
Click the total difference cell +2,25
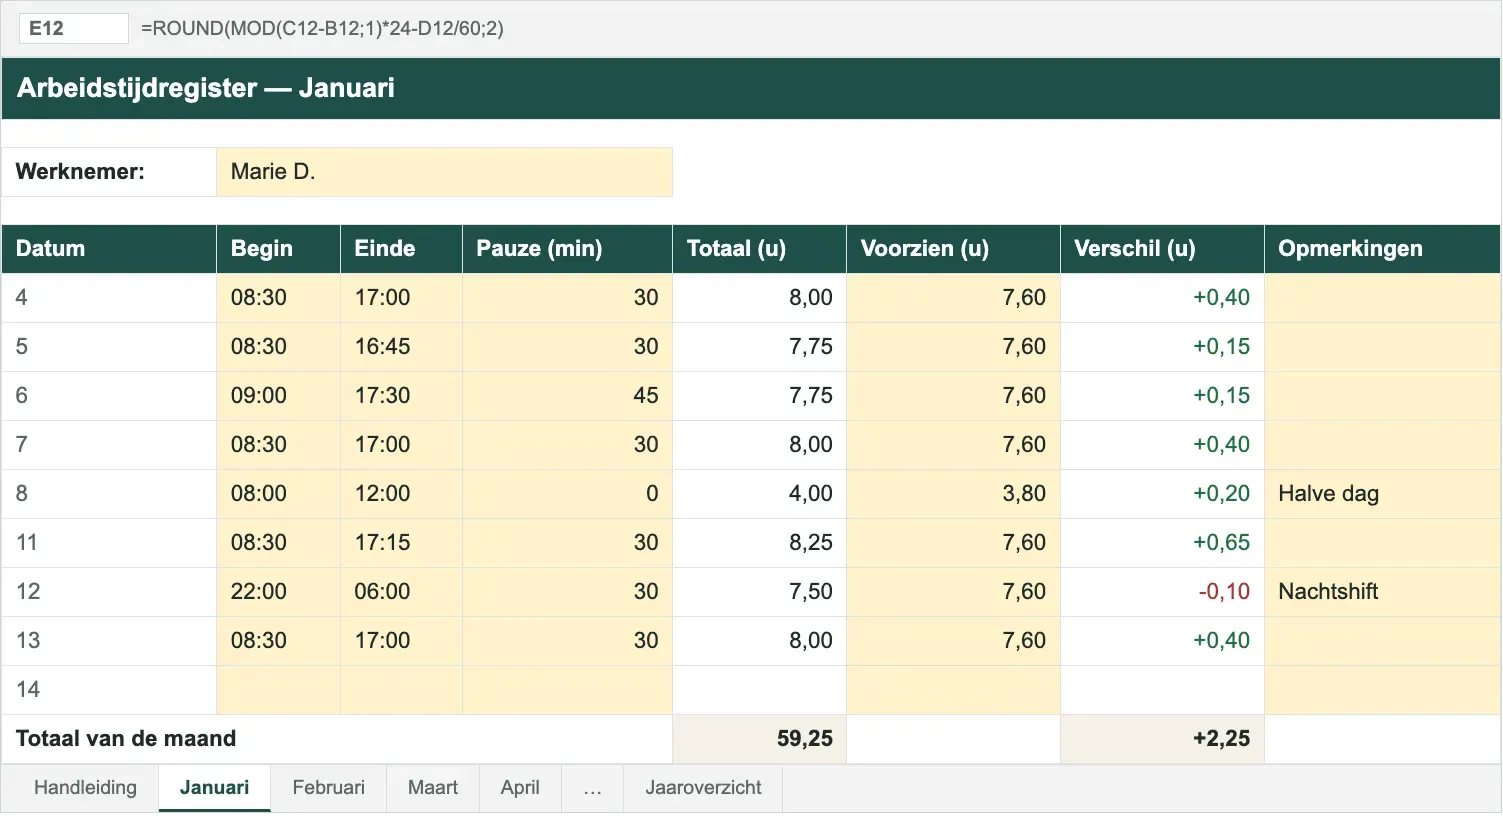(x=1162, y=739)
